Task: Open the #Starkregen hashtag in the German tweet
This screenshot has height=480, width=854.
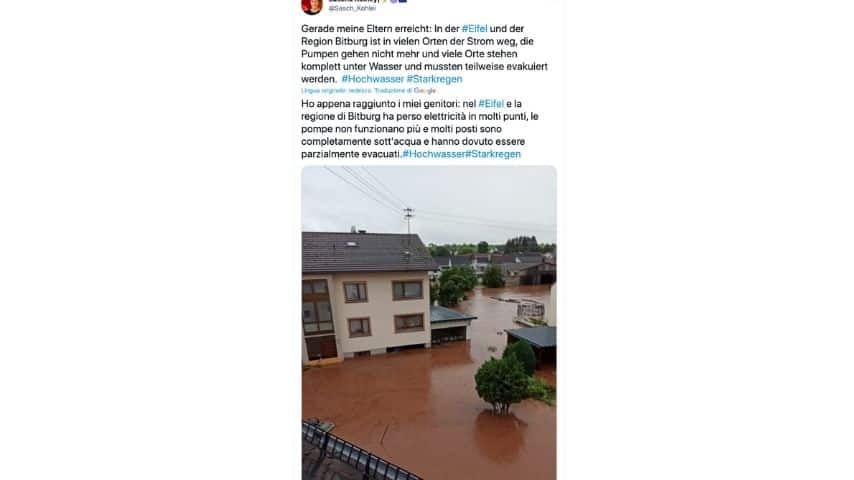Action: [x=435, y=79]
